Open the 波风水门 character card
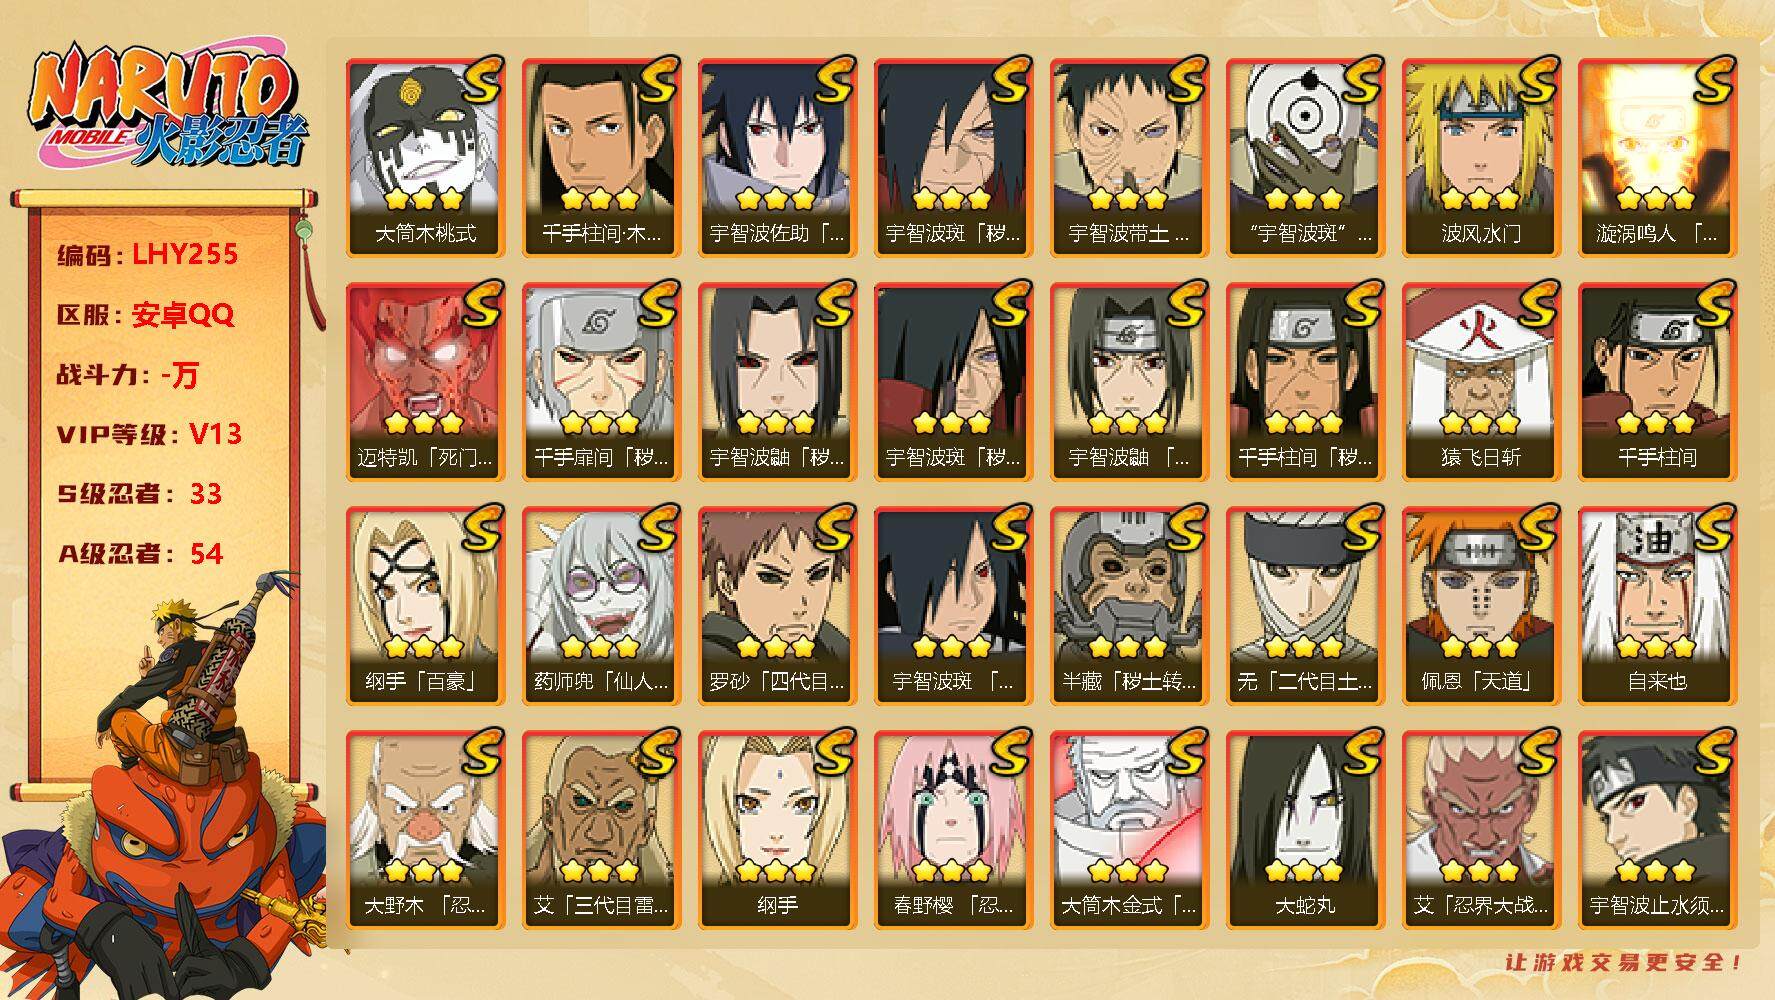 click(1481, 157)
